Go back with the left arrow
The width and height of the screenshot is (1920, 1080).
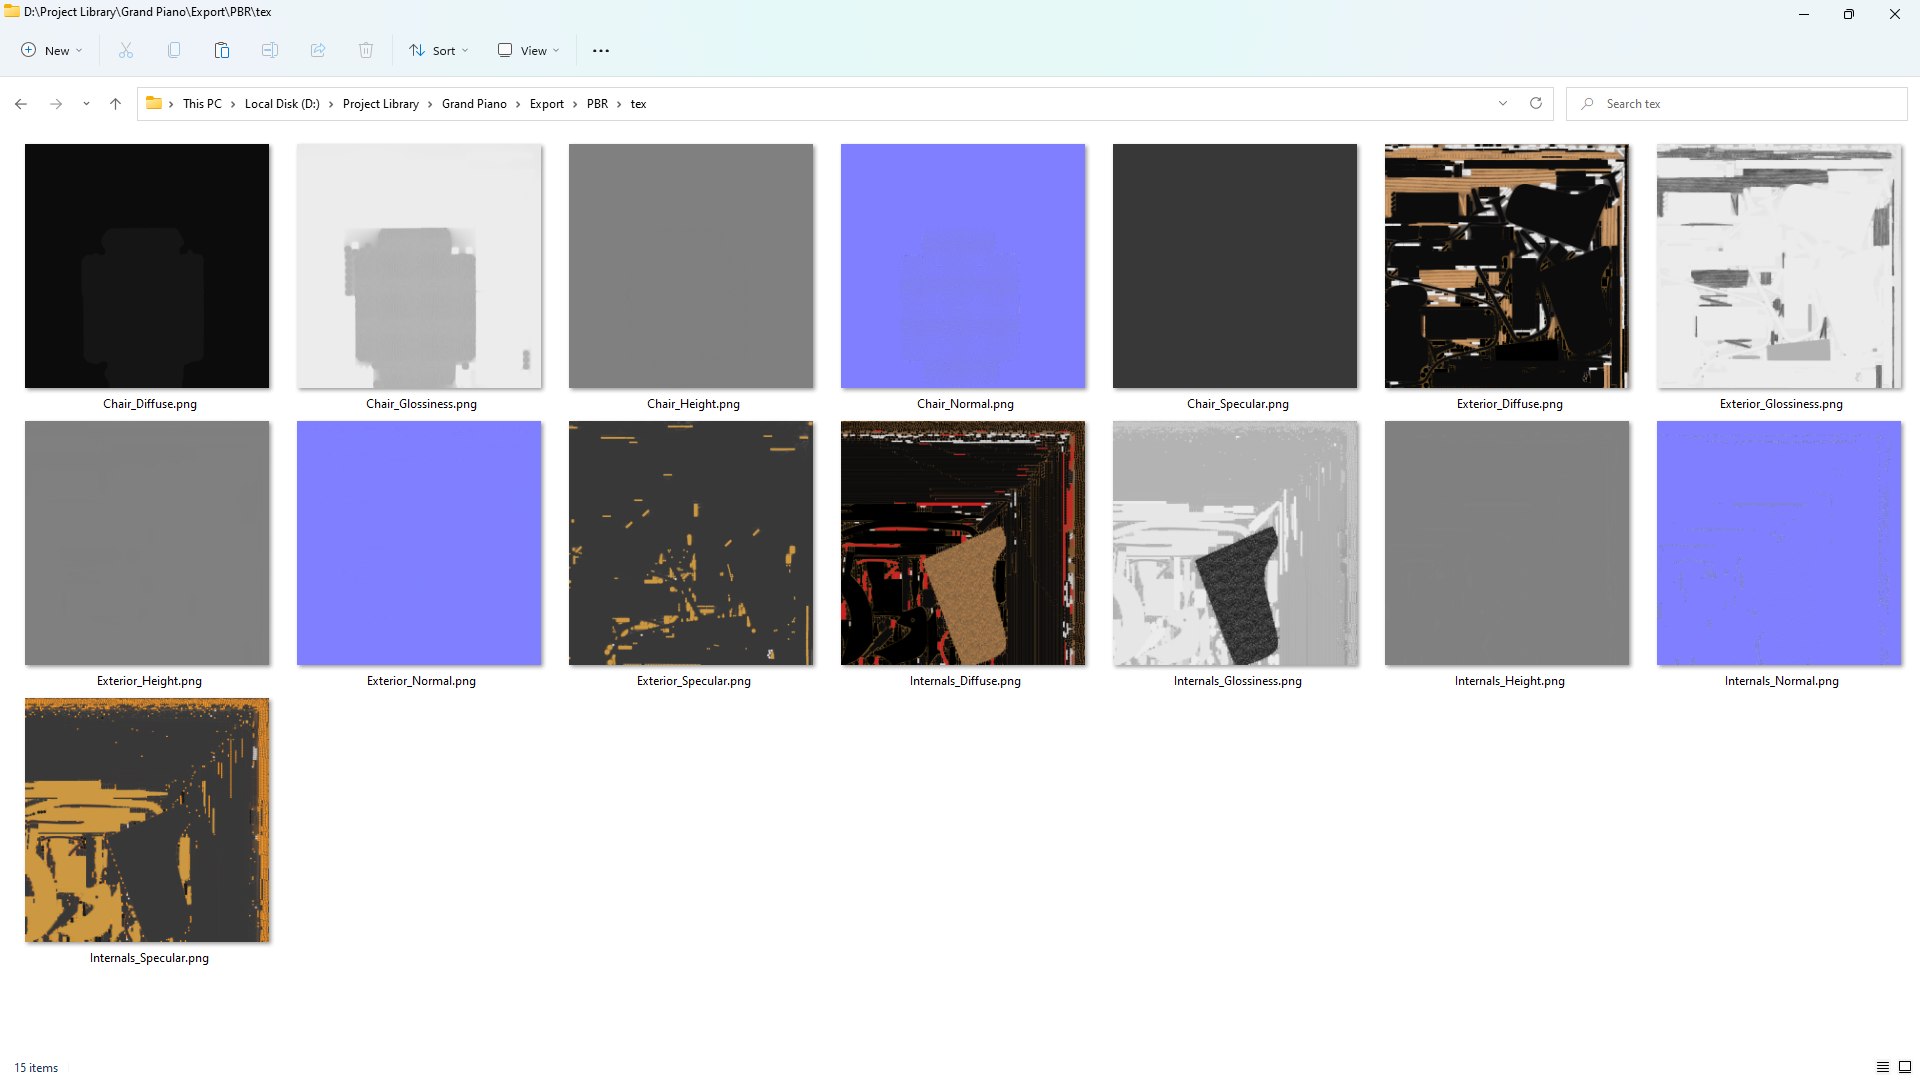(x=21, y=104)
